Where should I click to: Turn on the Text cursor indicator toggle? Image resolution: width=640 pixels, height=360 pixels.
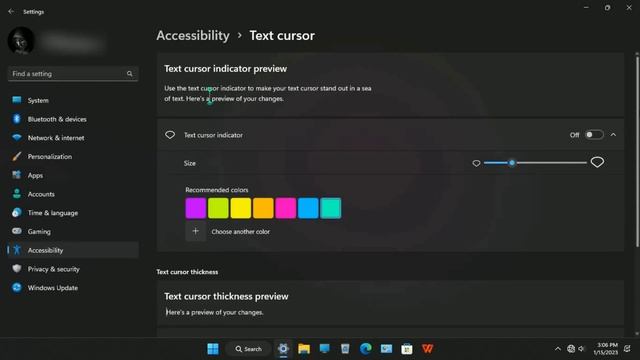coord(594,135)
